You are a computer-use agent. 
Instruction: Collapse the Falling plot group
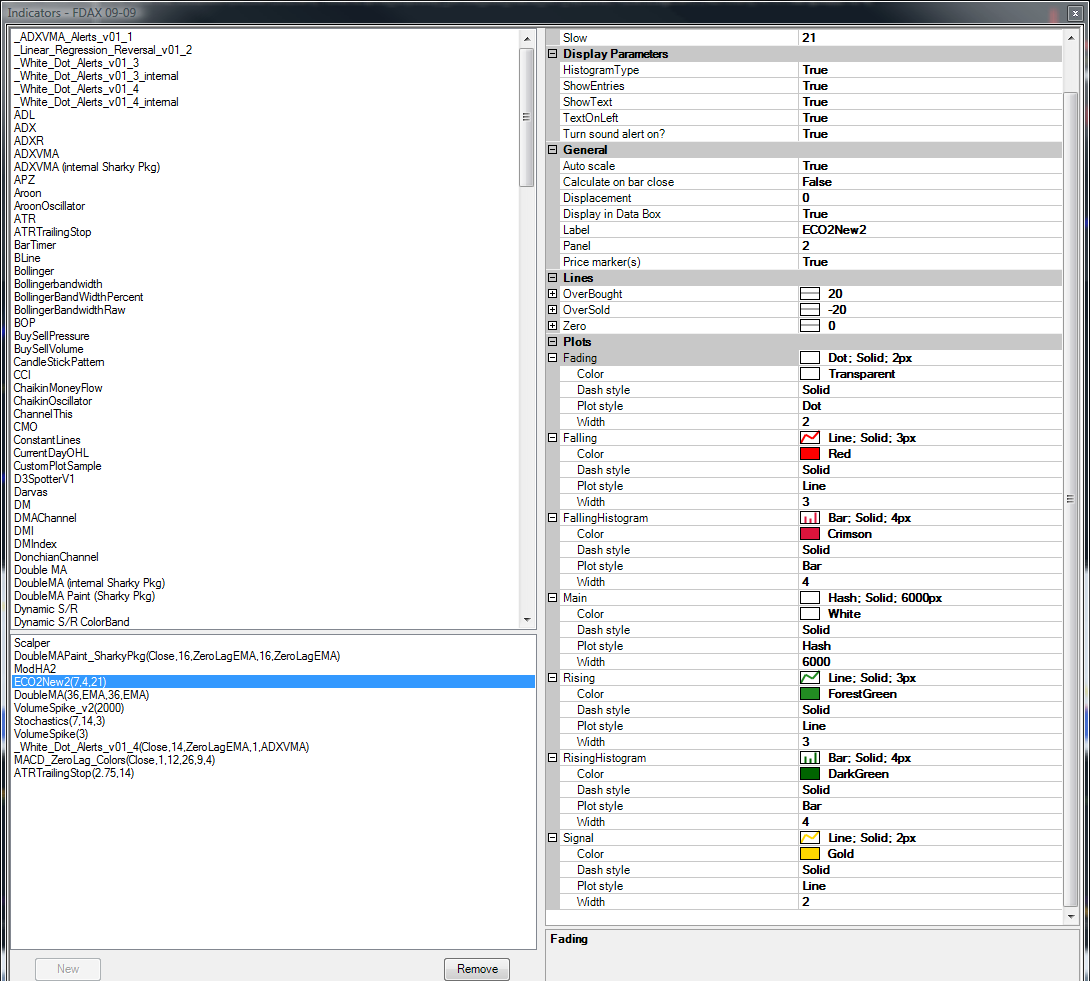pos(553,437)
